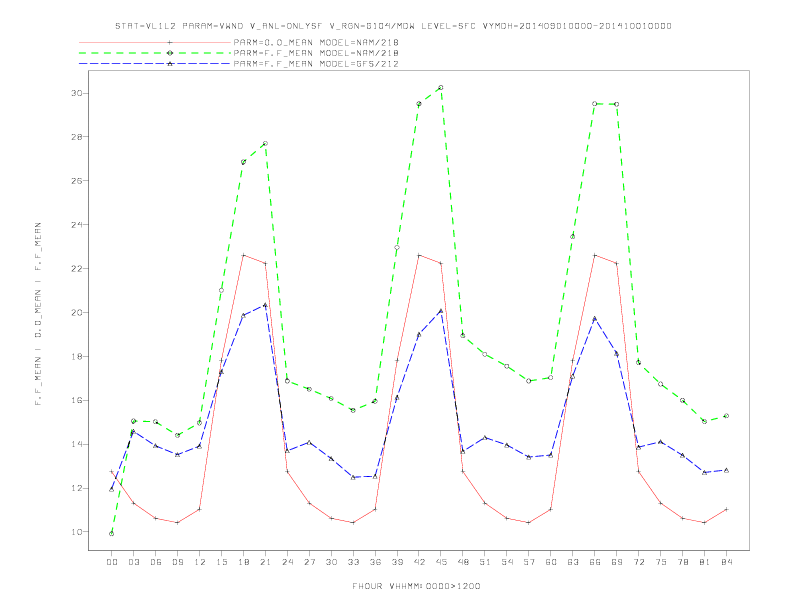Click x-axis tick label 51
Screen dimensions: 792x612
[485, 562]
